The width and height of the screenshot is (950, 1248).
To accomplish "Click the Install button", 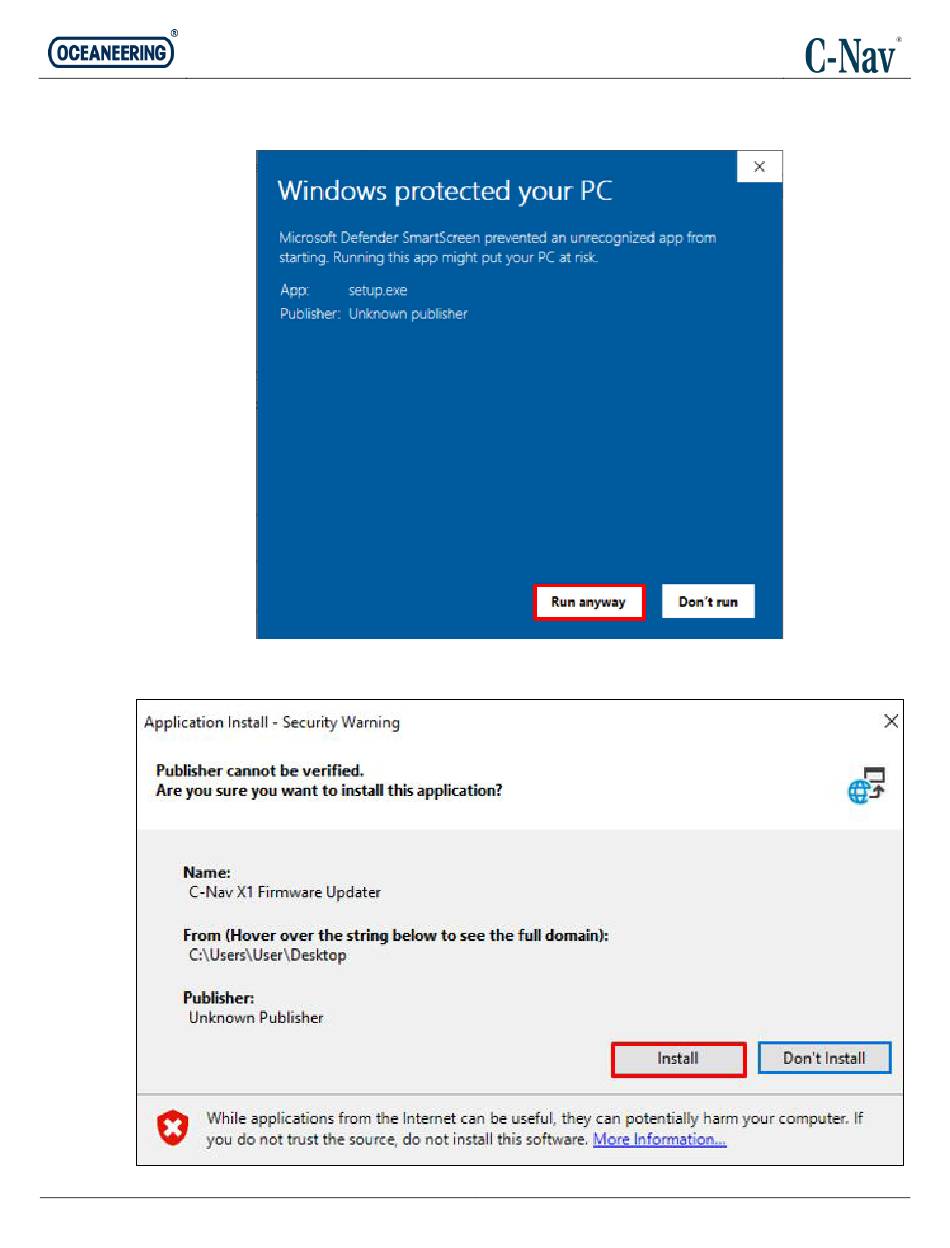I will 678,1059.
